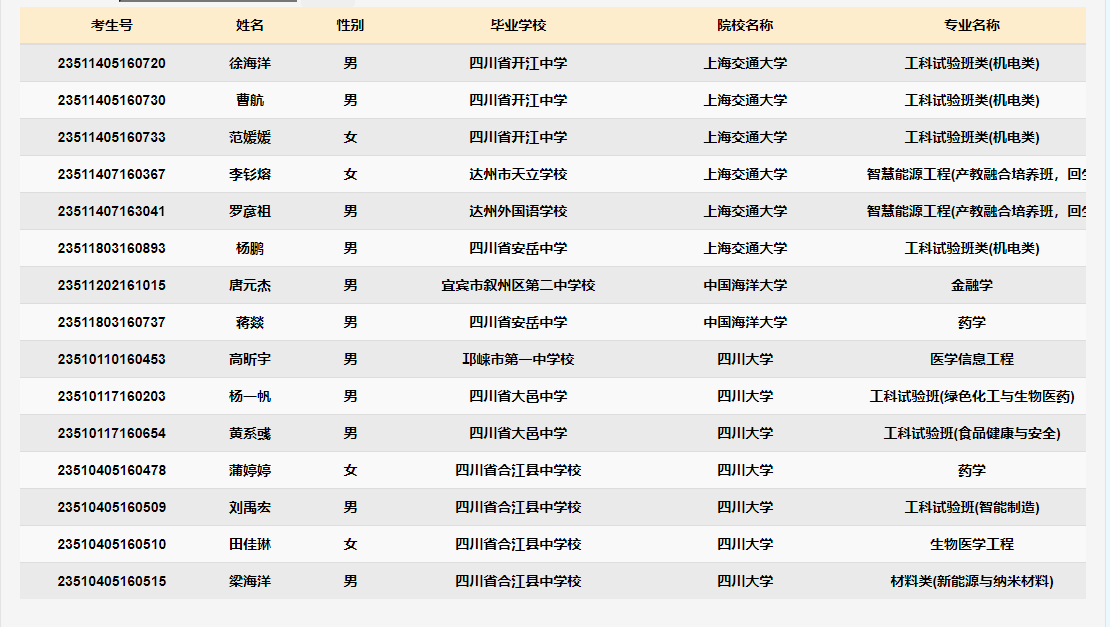Click the name 梁海洋
The image size is (1110, 627).
[x=250, y=581]
